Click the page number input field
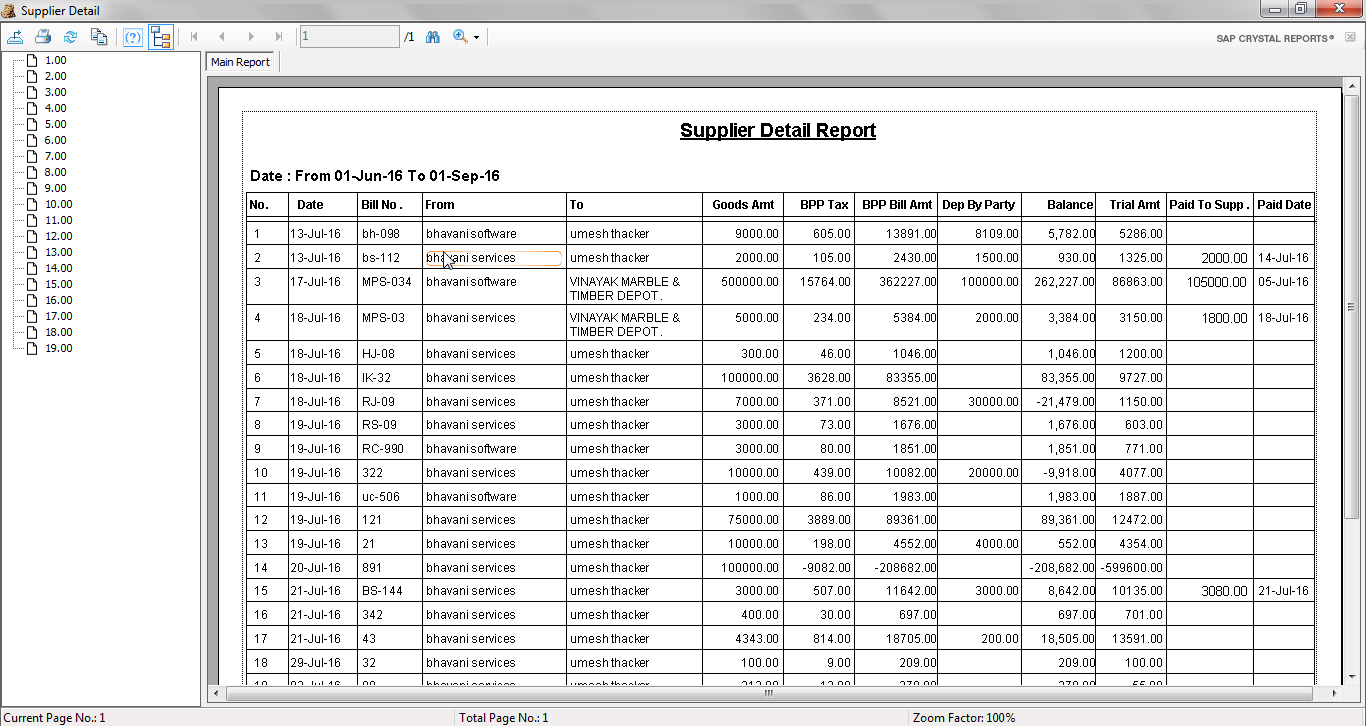1366x726 pixels. click(349, 37)
